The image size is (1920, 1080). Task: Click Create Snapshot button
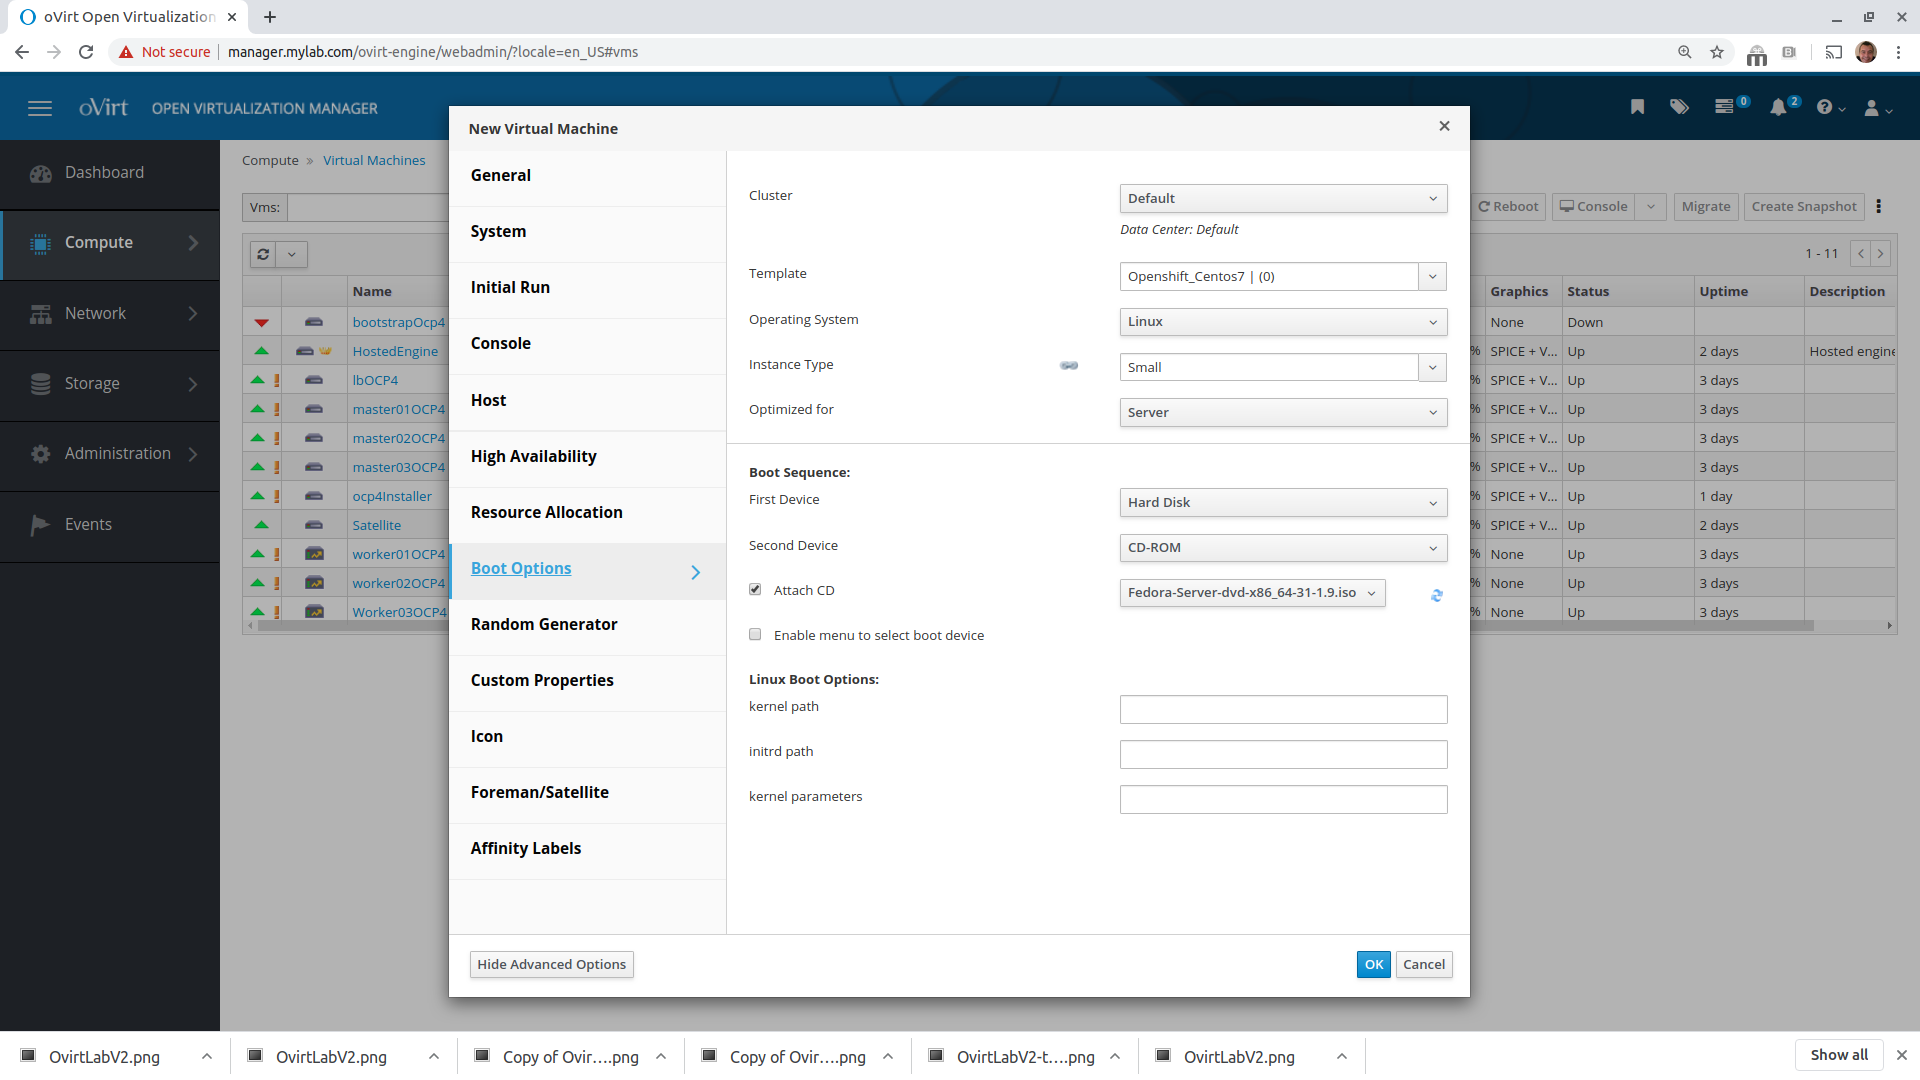pos(1803,207)
